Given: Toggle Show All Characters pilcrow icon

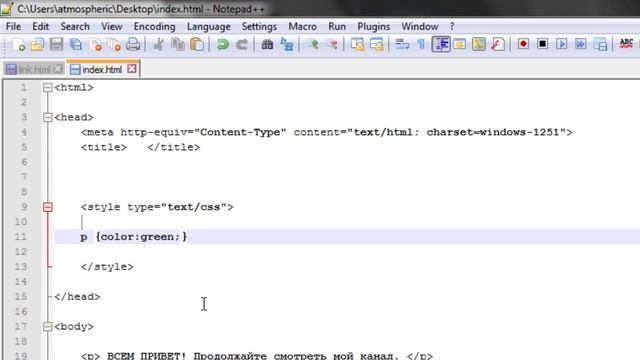Looking at the screenshot, I should 421,44.
